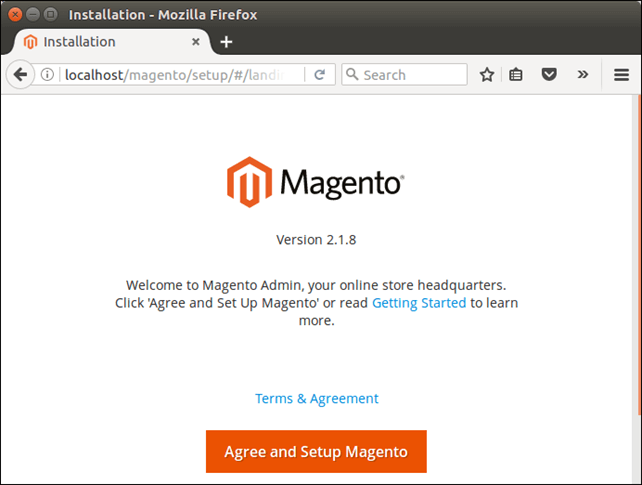Click the Magento logo

[x=316, y=182]
